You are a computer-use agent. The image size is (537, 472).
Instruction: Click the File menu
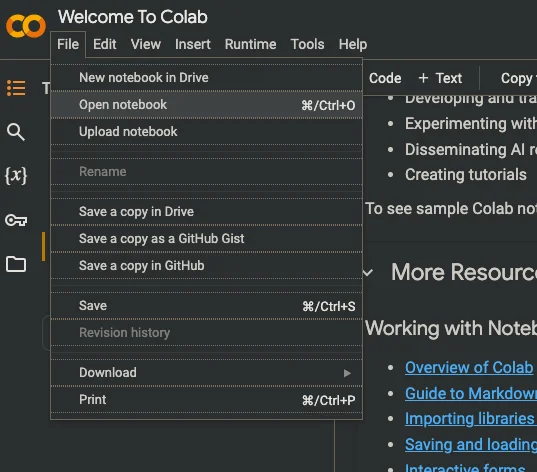pyautogui.click(x=68, y=44)
